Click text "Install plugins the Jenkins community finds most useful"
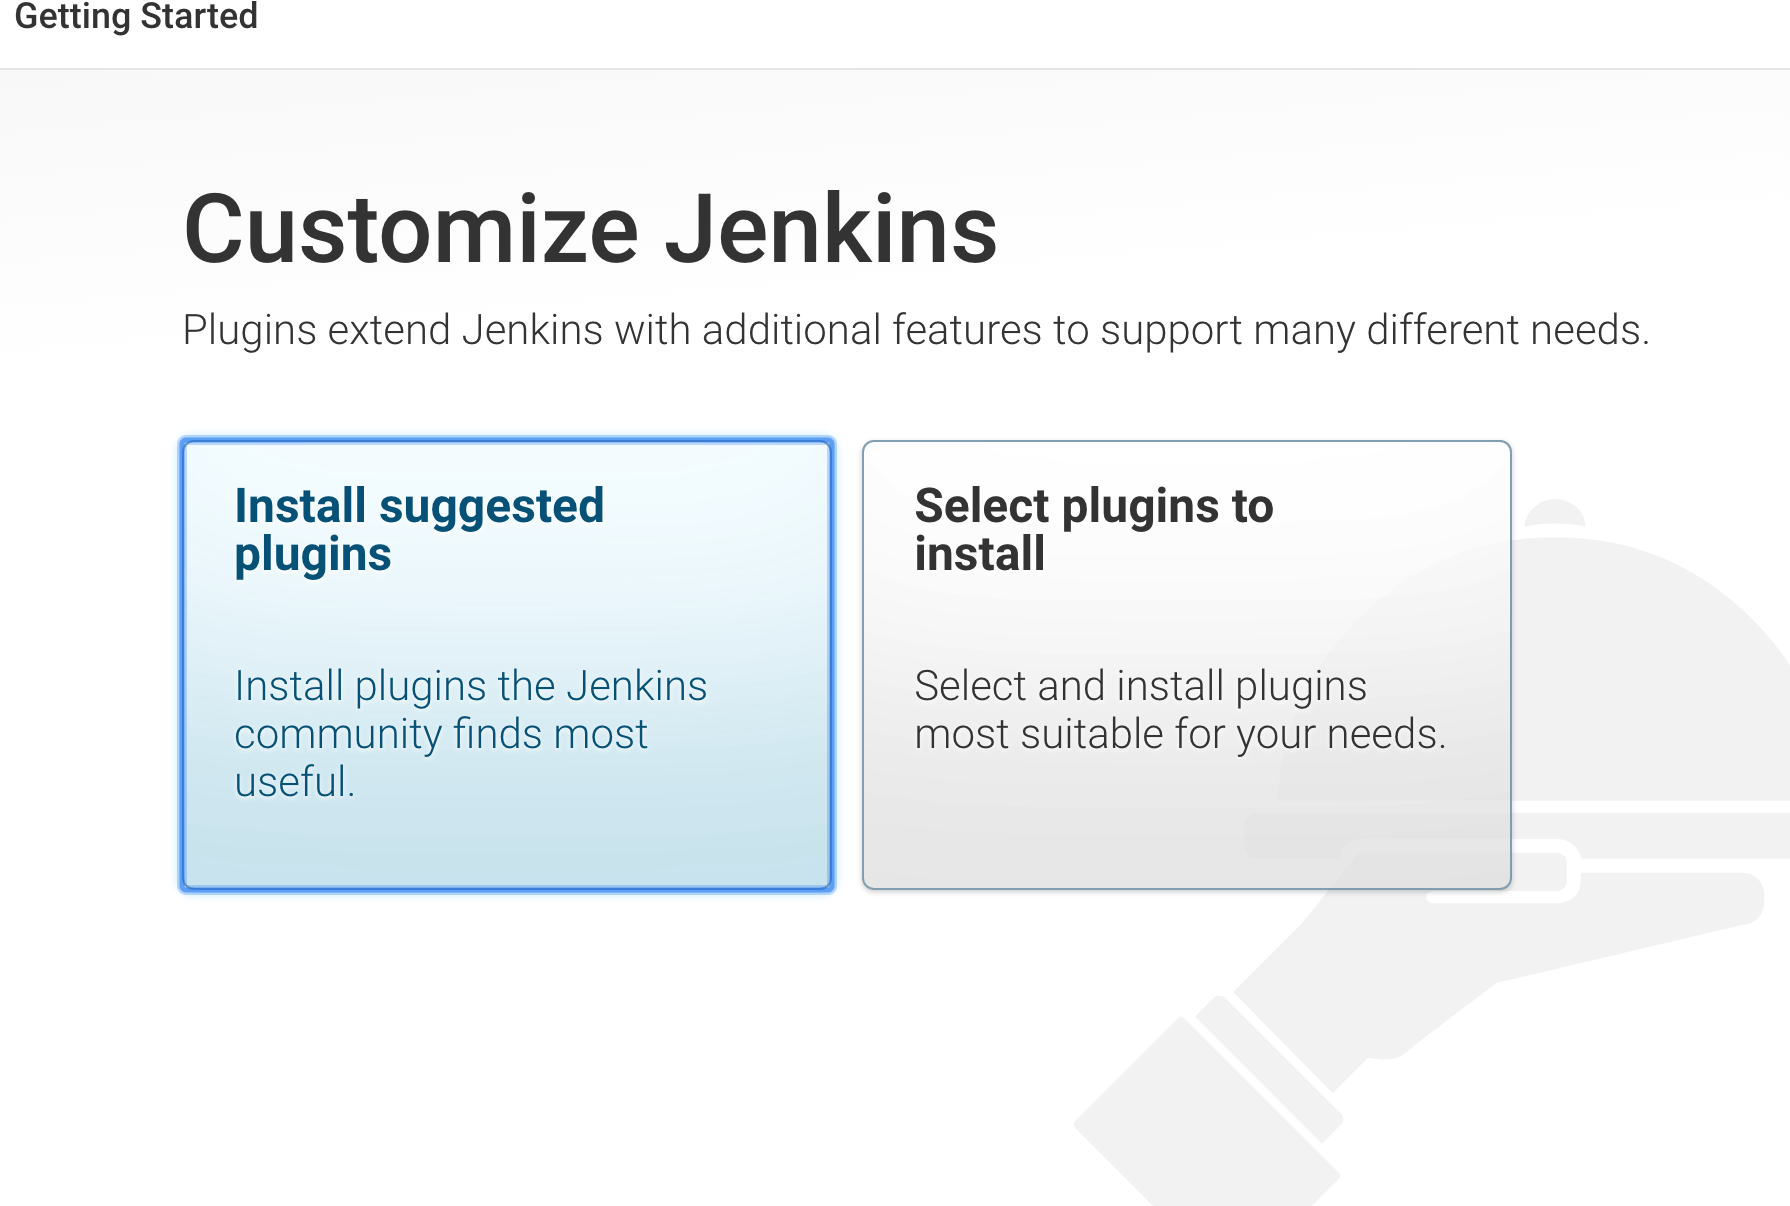Screen dimensions: 1790x1206 coord(470,733)
